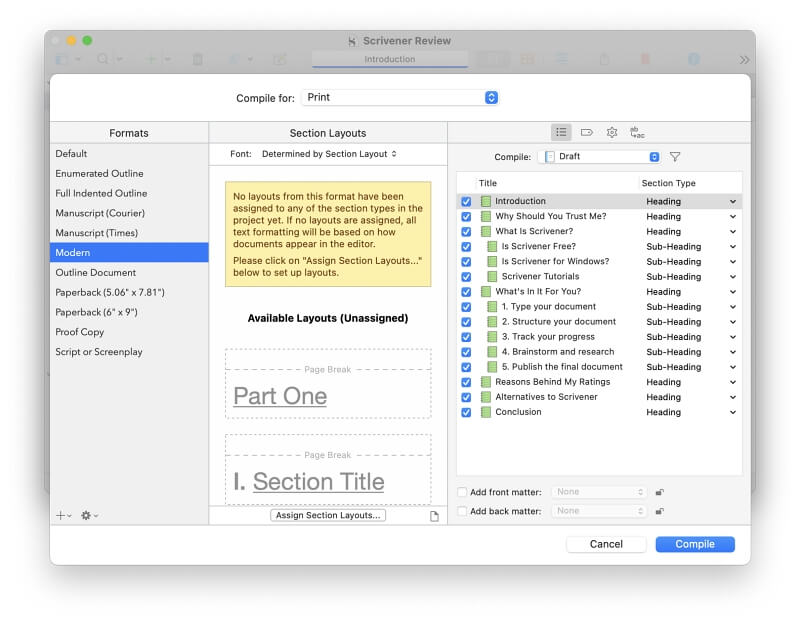Open the Compile Draft dropdown
This screenshot has height=624, width=800.
(x=599, y=157)
